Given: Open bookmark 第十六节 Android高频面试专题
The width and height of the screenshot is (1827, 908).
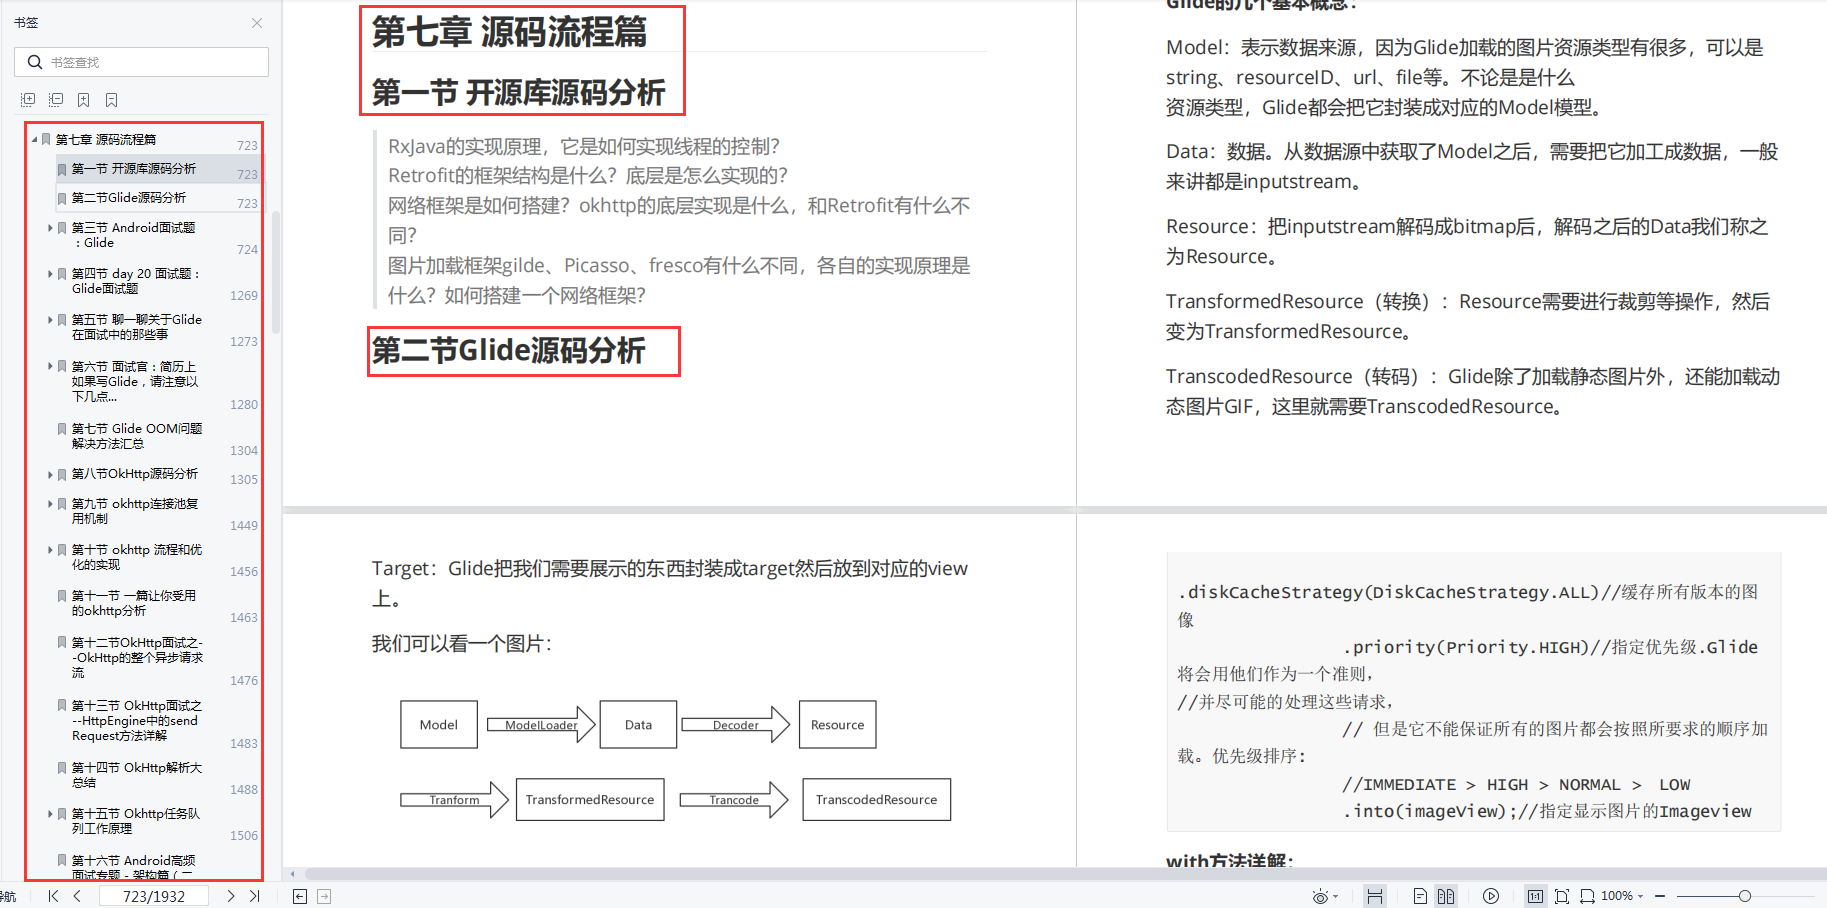Looking at the screenshot, I should click(x=134, y=867).
